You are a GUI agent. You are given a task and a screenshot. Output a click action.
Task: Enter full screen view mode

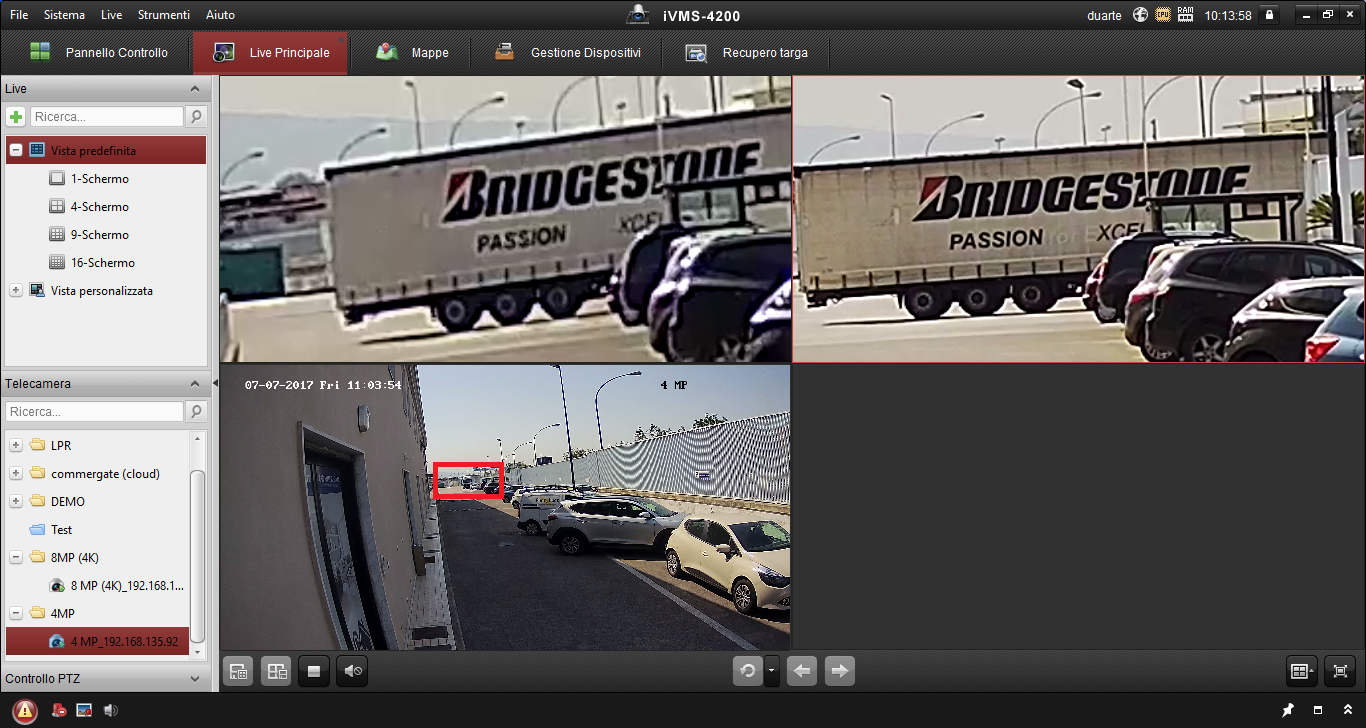coord(1340,671)
